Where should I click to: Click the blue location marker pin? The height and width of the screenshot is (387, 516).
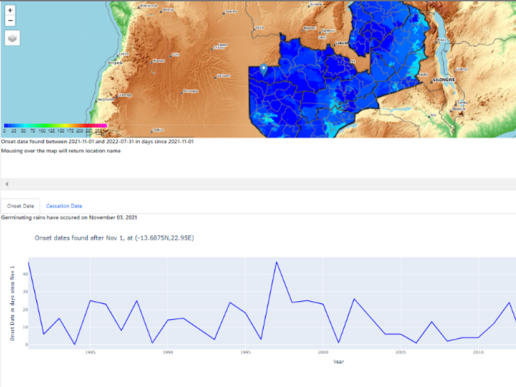click(x=264, y=70)
